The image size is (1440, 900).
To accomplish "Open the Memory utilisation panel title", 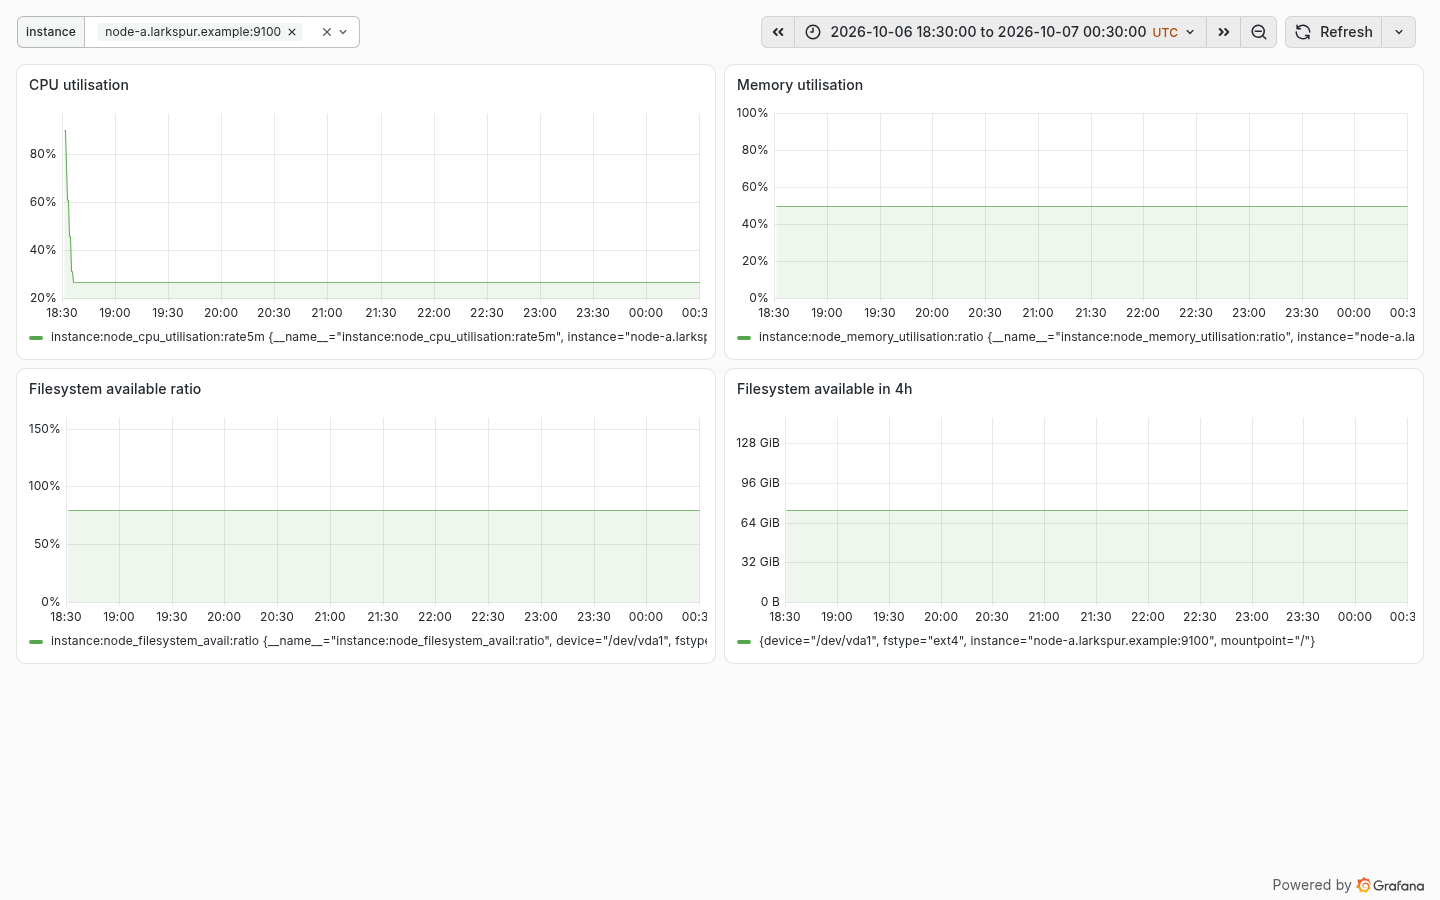I will coord(800,85).
